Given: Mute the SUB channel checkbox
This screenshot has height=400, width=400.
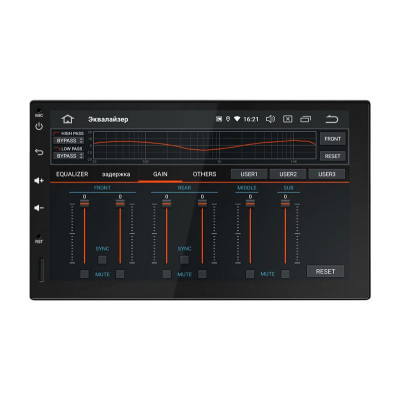Looking at the screenshot, I should click(x=285, y=274).
